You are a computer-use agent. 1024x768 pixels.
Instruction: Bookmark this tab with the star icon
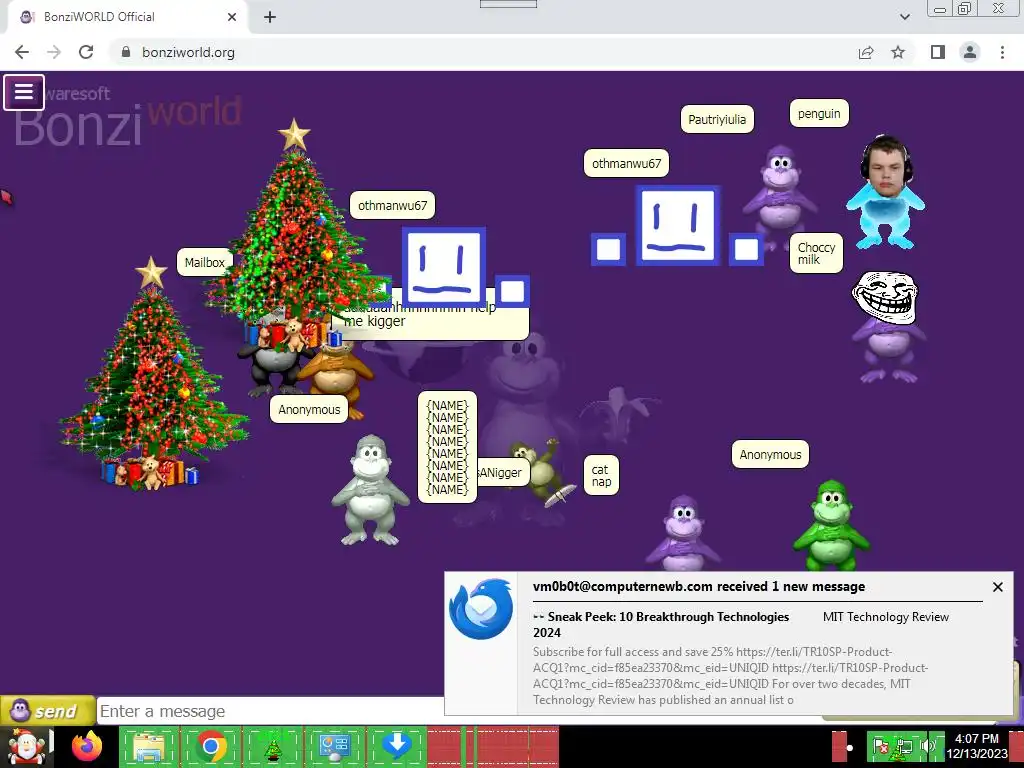[898, 52]
